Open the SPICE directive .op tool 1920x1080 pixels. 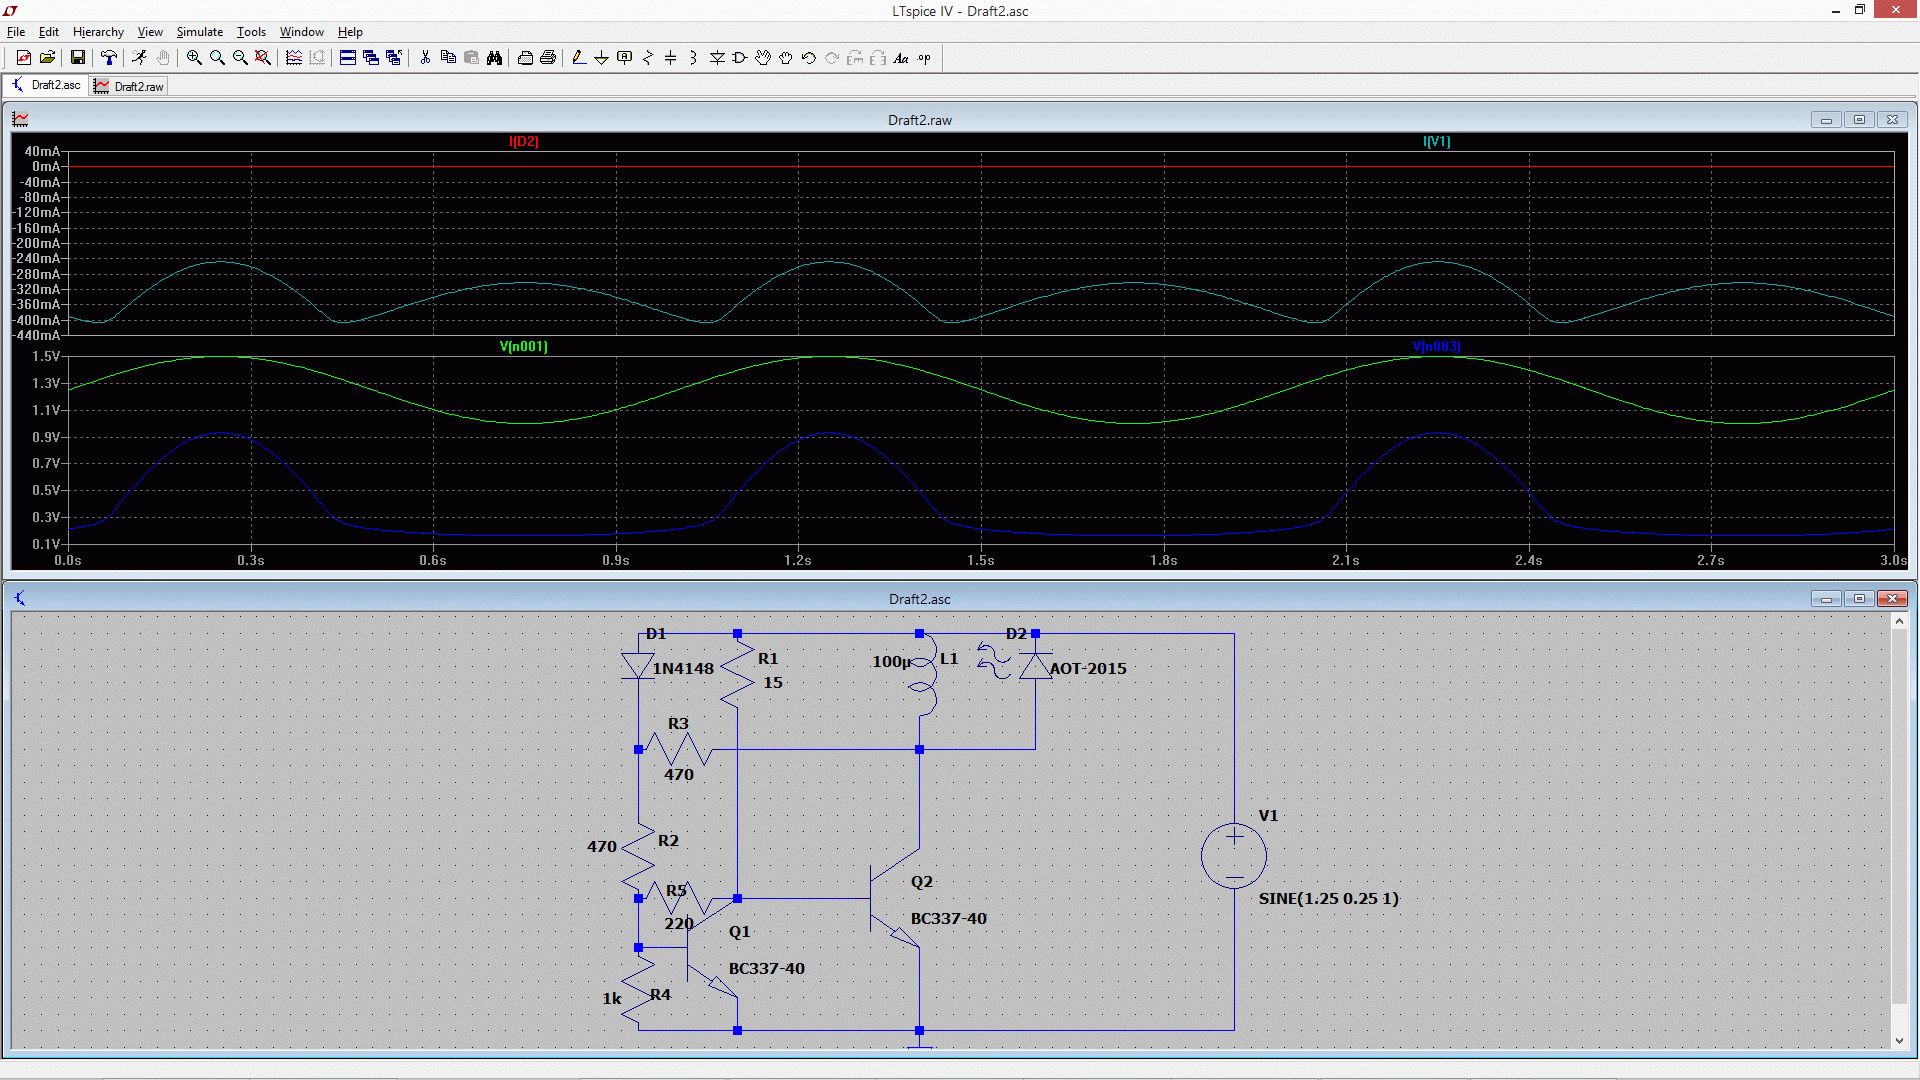point(924,58)
